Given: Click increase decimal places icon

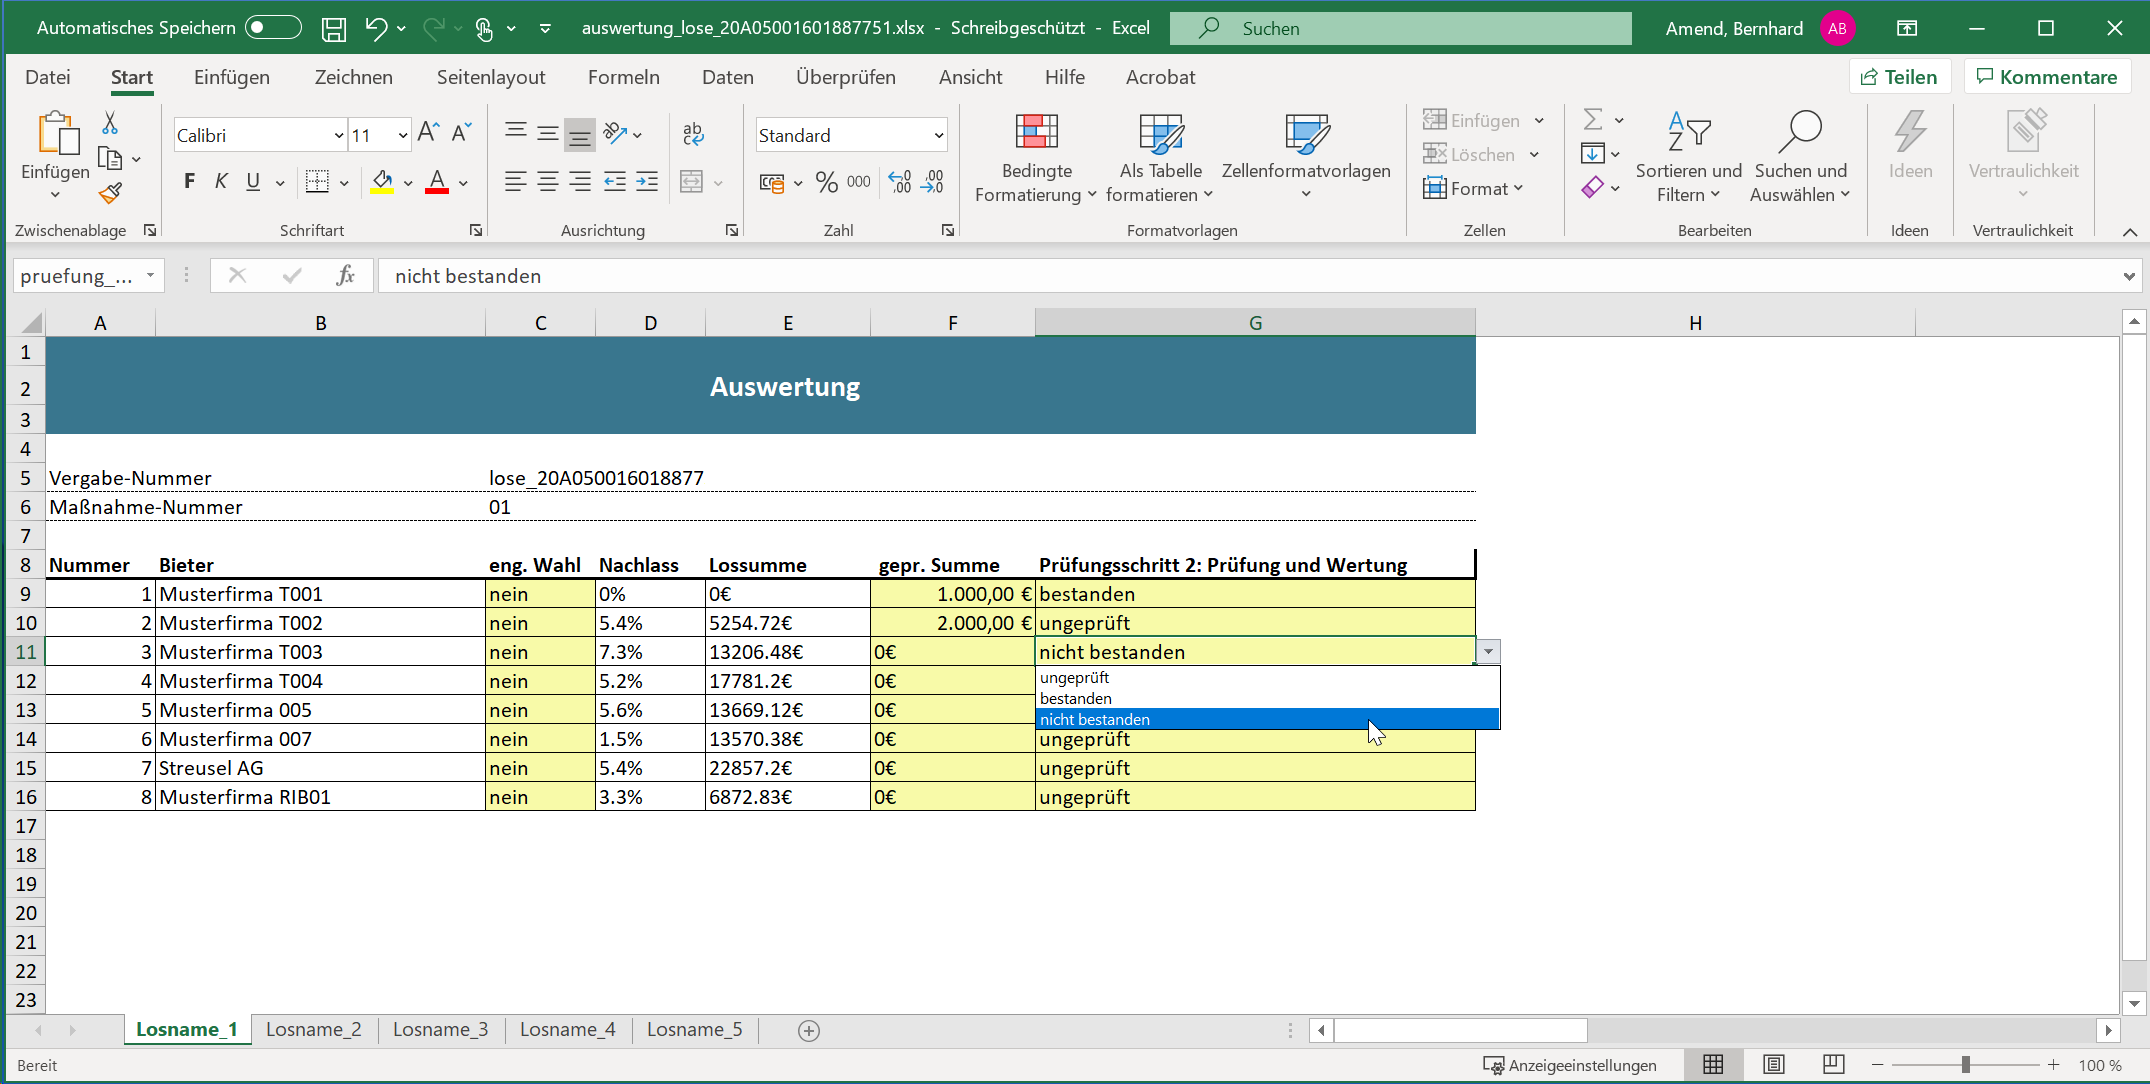Looking at the screenshot, I should [900, 182].
